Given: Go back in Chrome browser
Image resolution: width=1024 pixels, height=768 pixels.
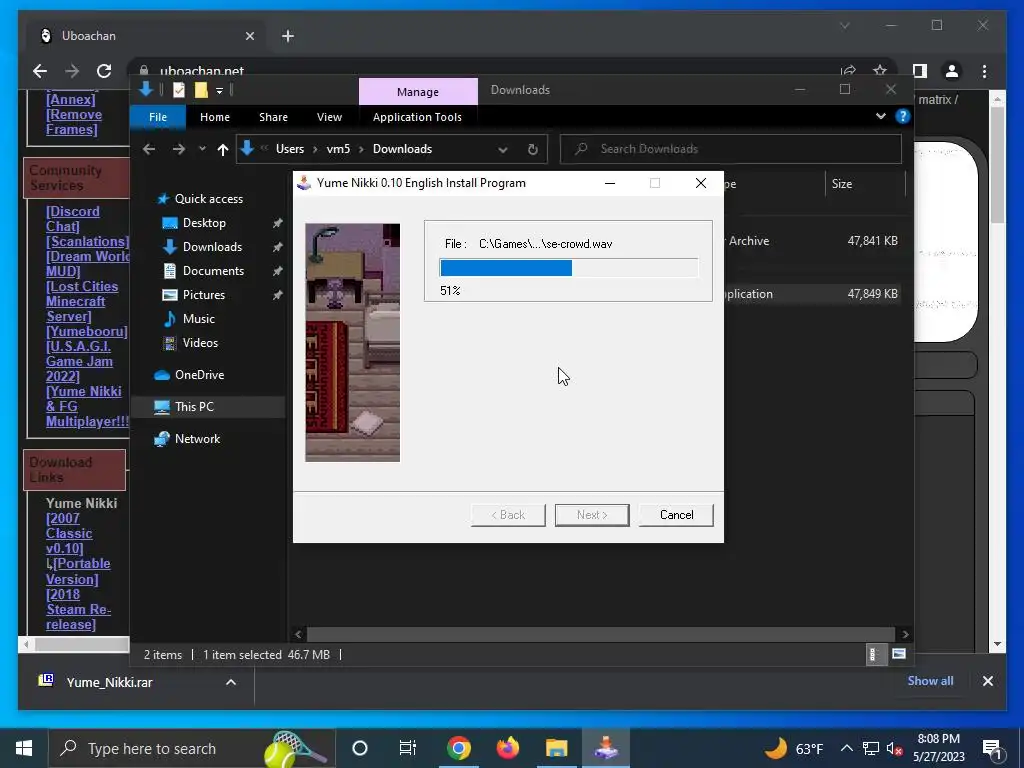Looking at the screenshot, I should coord(40,71).
